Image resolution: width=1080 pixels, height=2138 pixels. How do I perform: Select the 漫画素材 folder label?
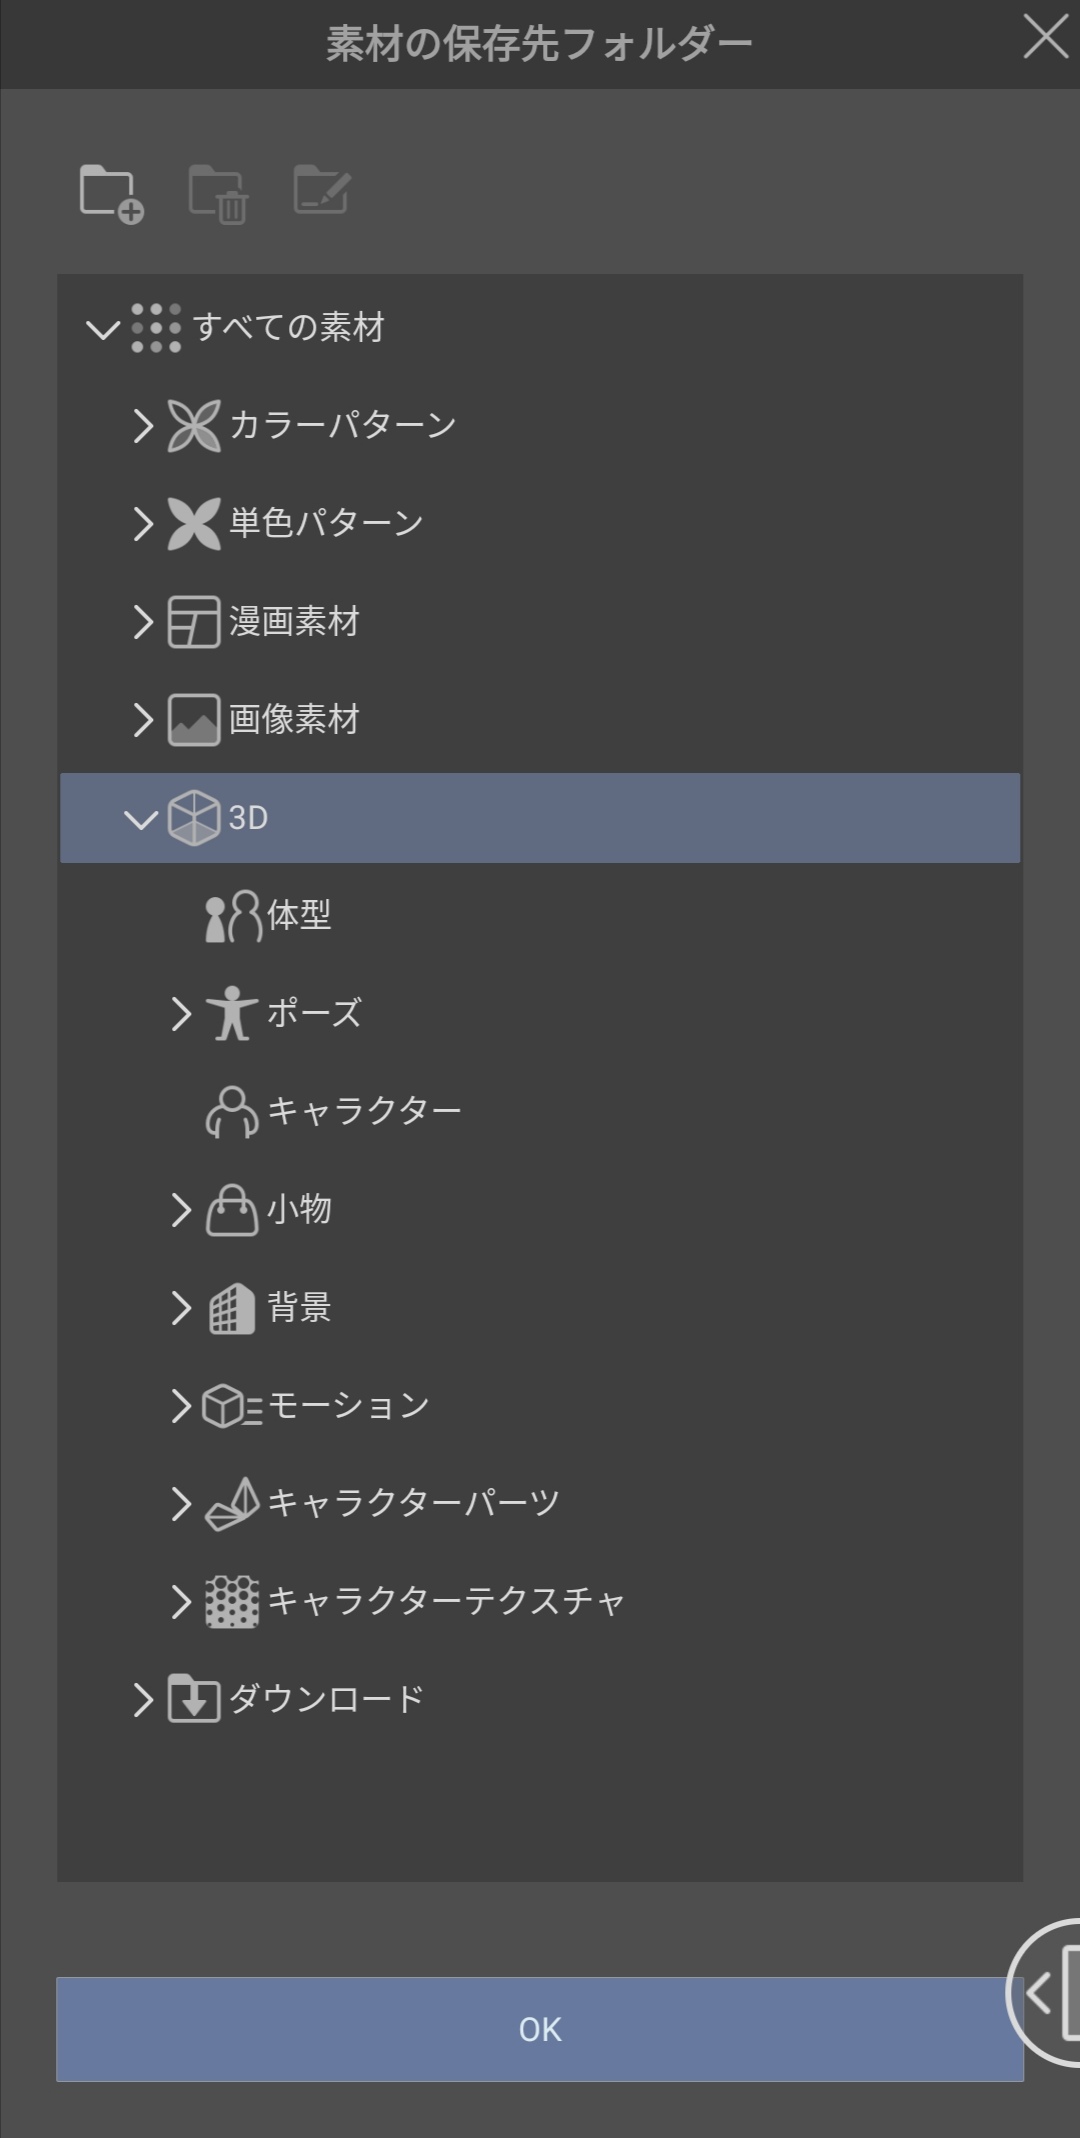tap(294, 622)
